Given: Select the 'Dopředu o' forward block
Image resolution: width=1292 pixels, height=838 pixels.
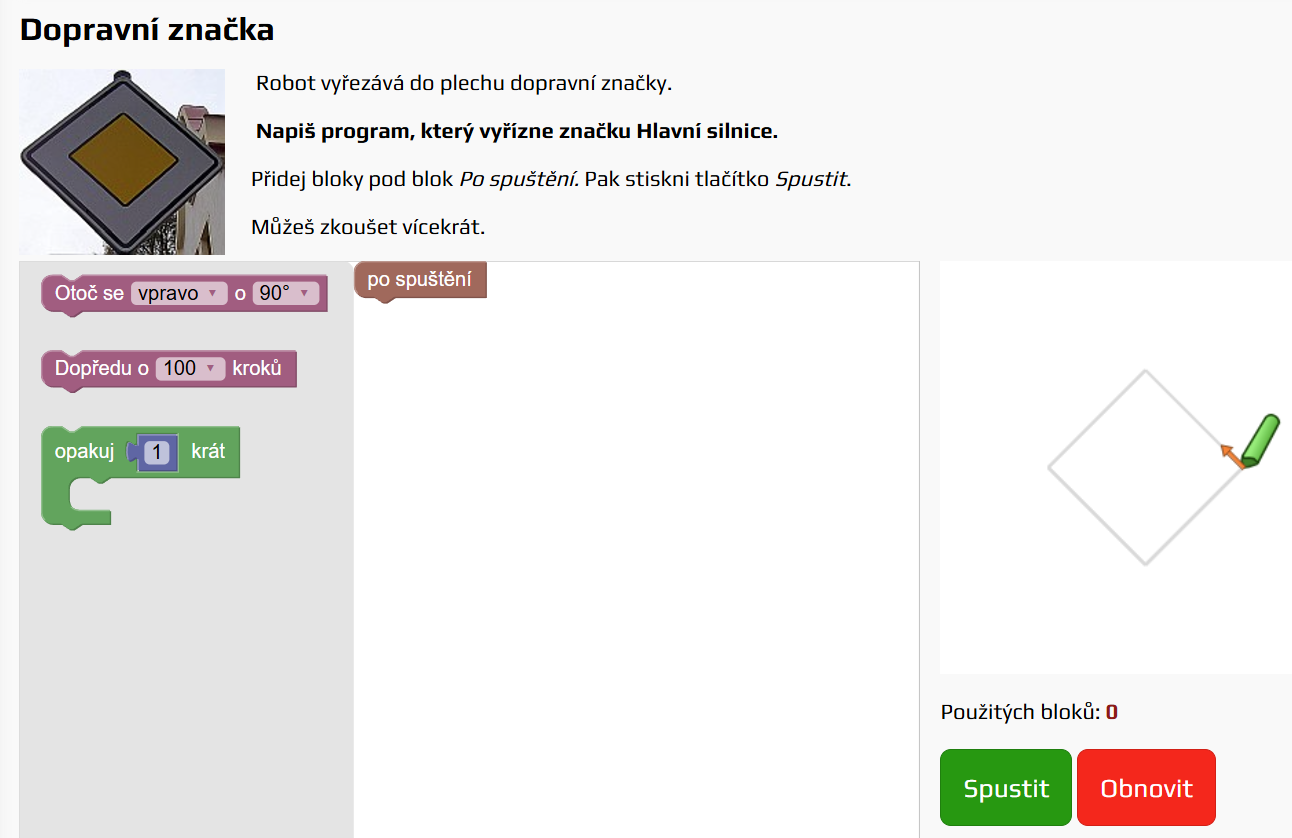Looking at the screenshot, I should coord(101,369).
